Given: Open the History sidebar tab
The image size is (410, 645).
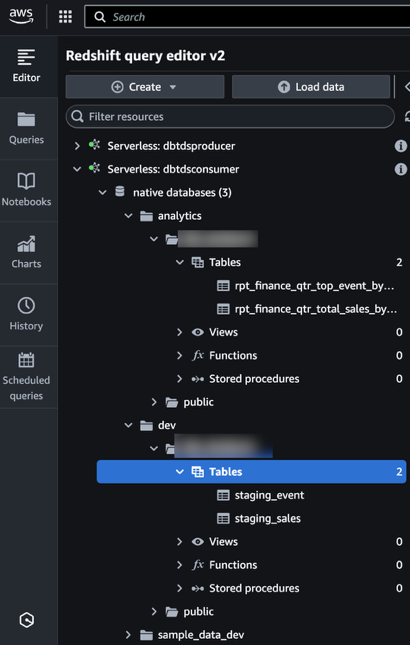Looking at the screenshot, I should pos(26,315).
